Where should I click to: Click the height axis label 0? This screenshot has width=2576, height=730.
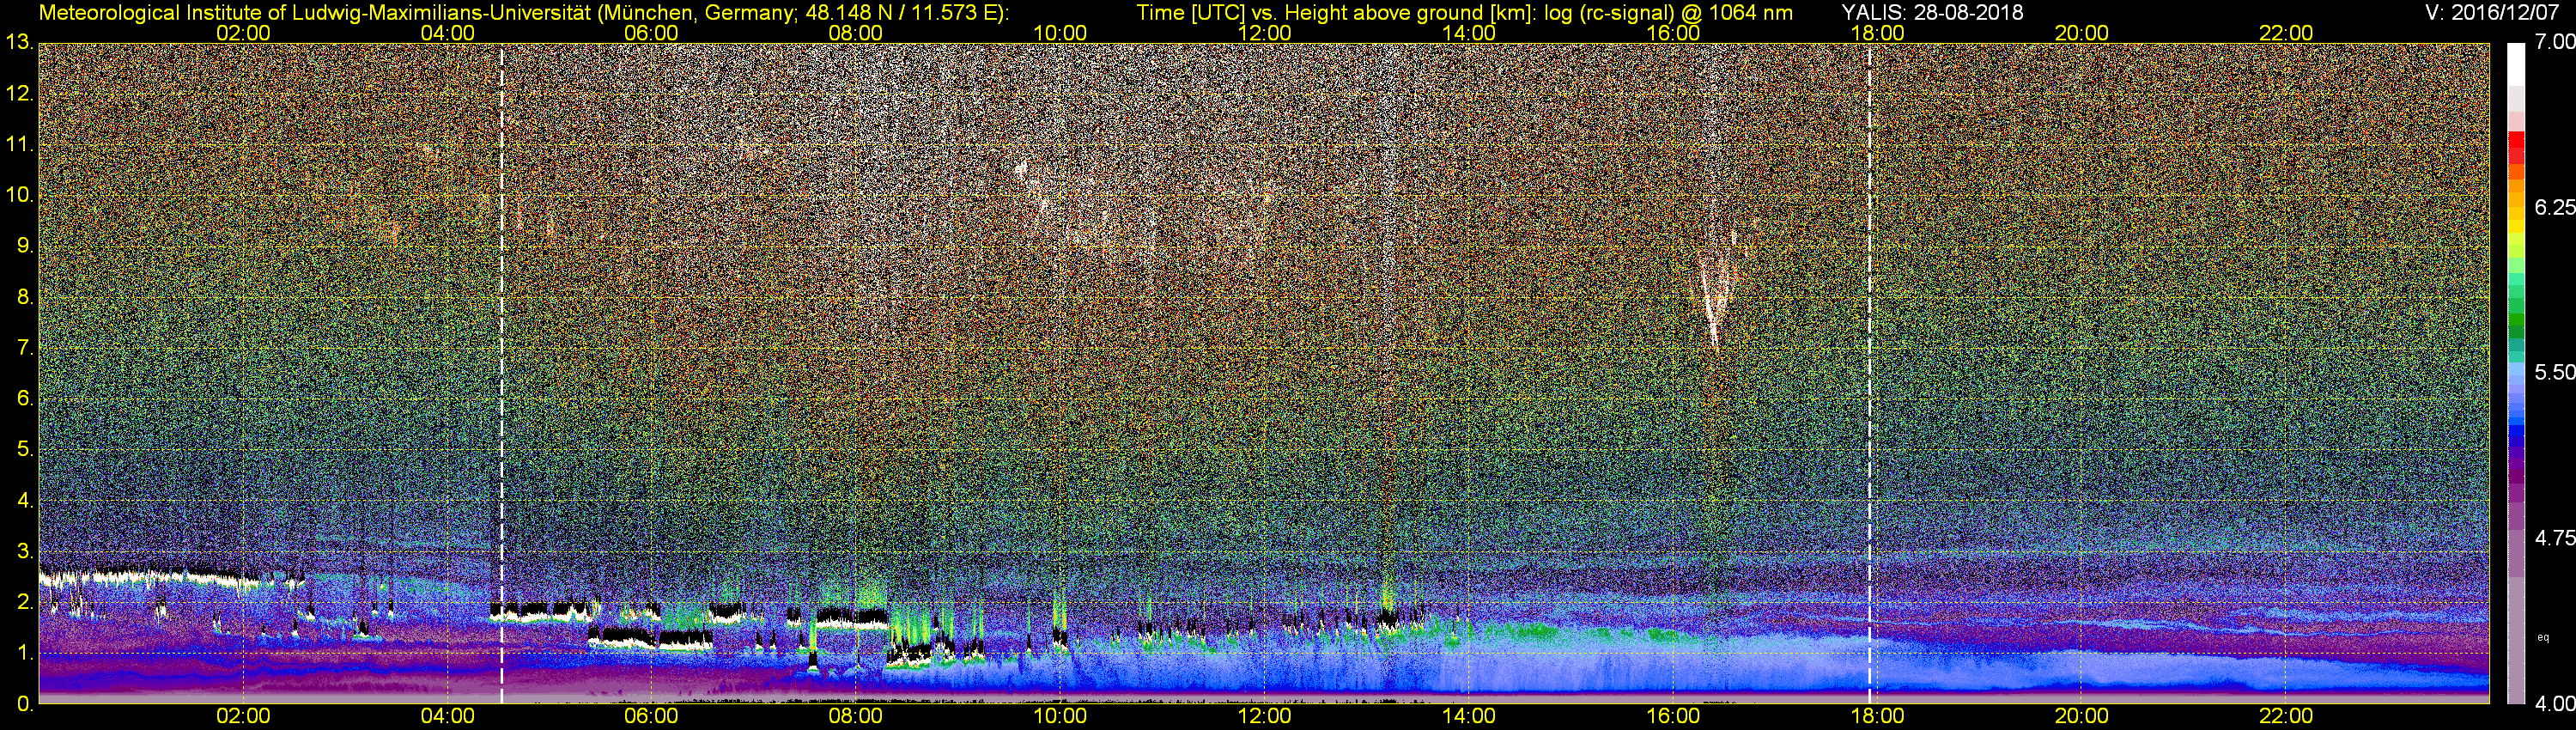pyautogui.click(x=25, y=704)
